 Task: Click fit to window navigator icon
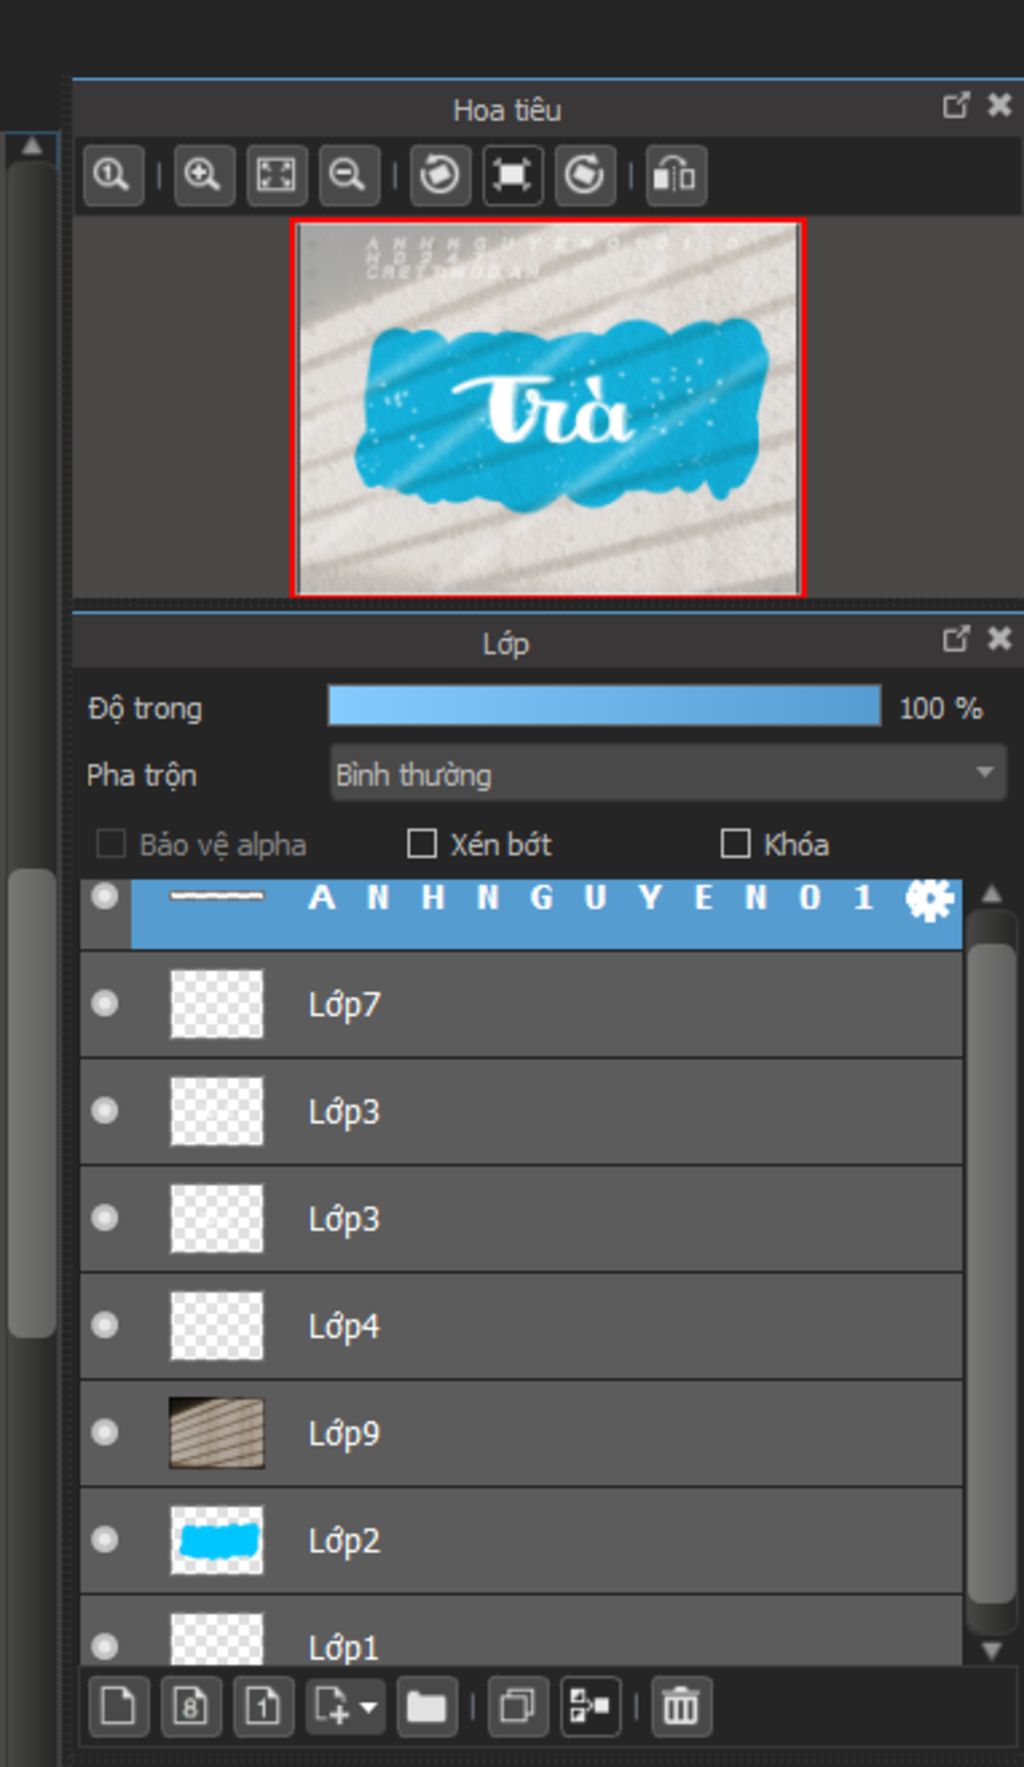pyautogui.click(x=276, y=176)
